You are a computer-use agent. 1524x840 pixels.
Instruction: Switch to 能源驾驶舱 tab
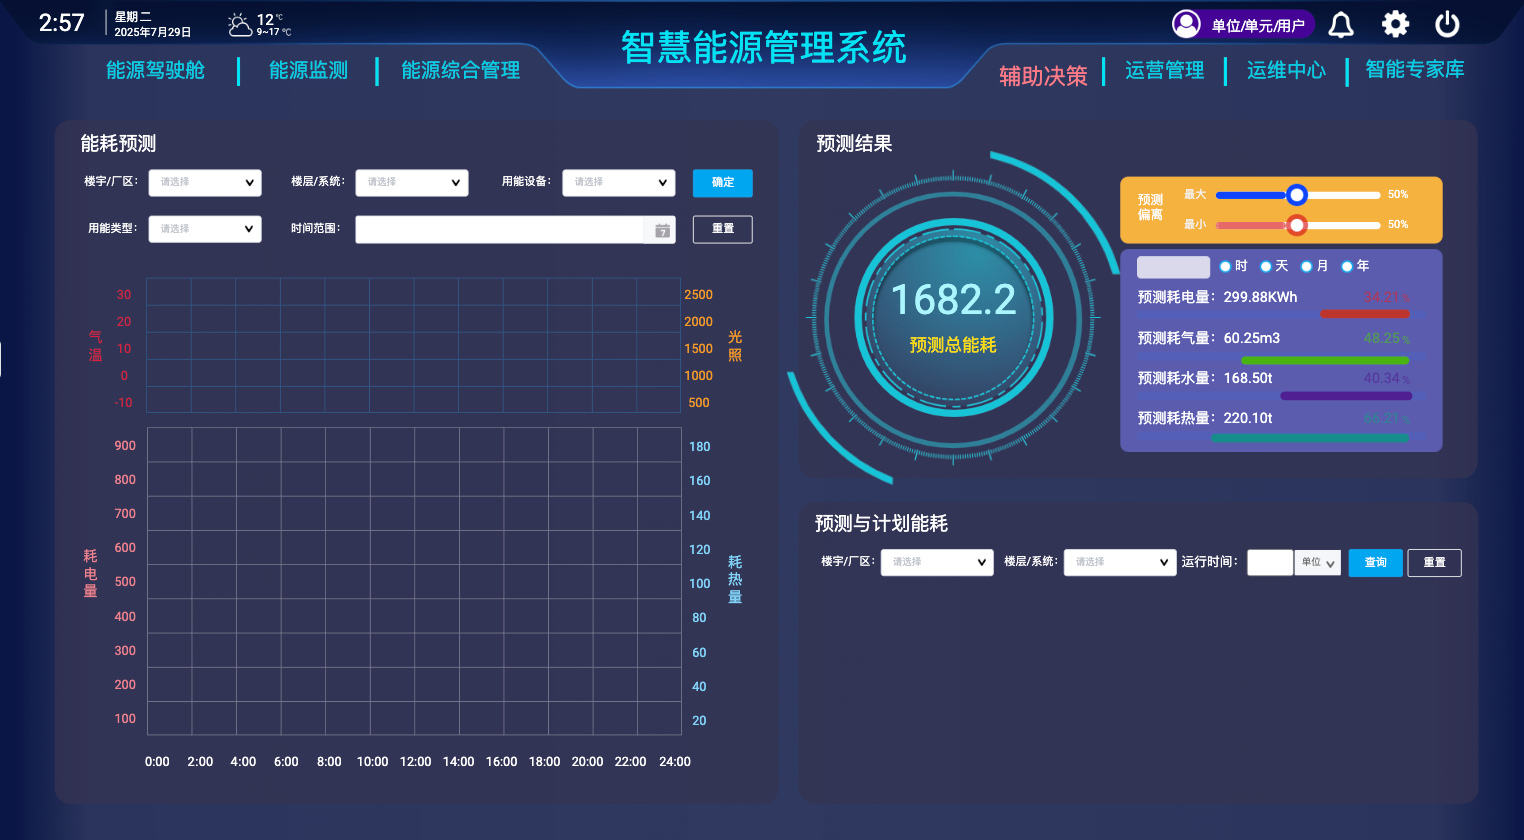click(155, 70)
